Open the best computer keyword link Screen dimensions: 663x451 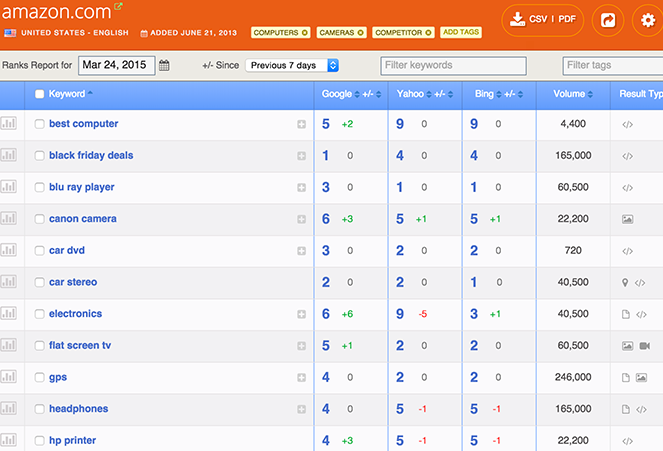[x=83, y=124]
